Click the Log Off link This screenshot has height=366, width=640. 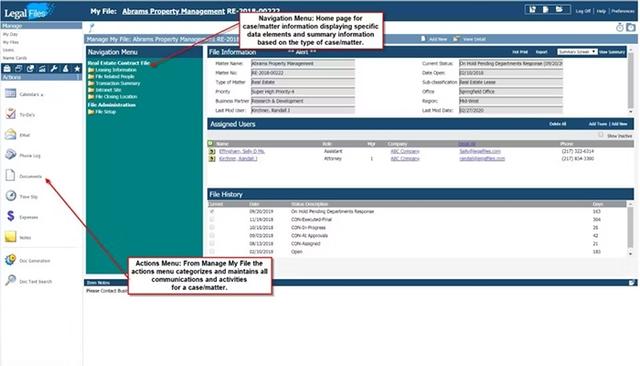tap(583, 11)
